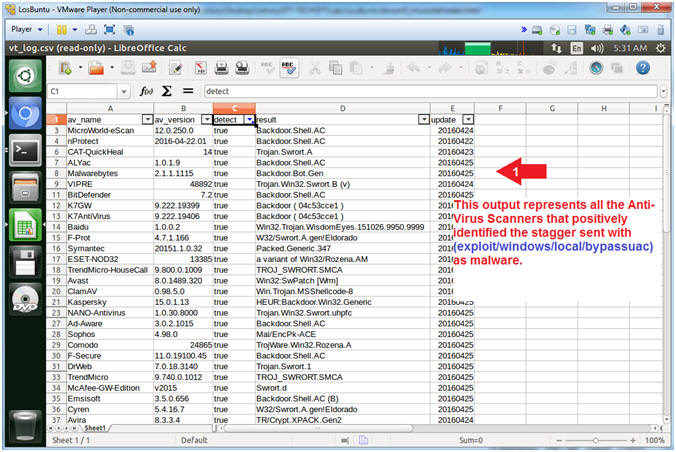Click the Copy toolbar icon
Screen dimensions: 676x452
(335, 68)
